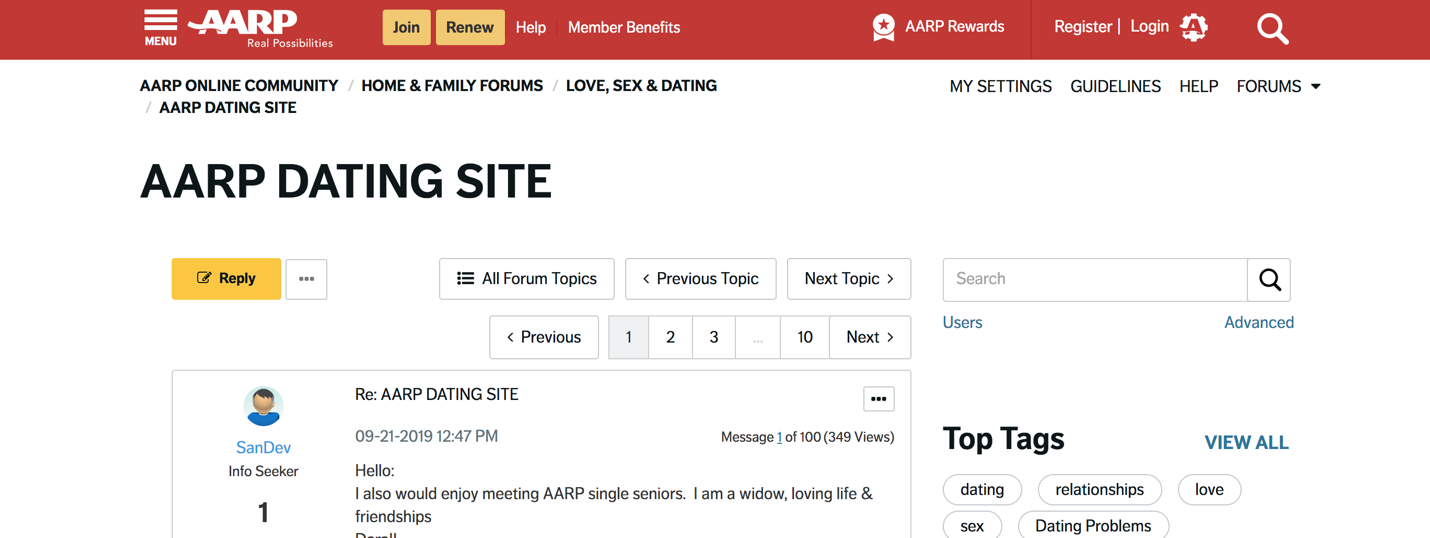The width and height of the screenshot is (1430, 538).
Task: Click the forum search magnifier button
Action: point(1269,280)
